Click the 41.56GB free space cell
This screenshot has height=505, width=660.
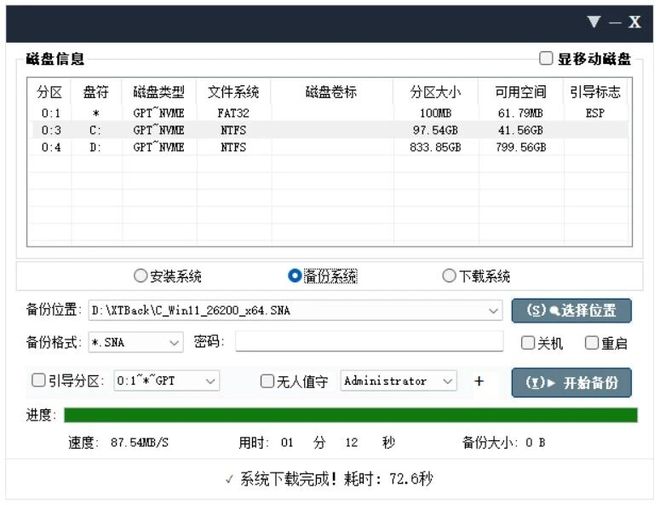(x=521, y=130)
